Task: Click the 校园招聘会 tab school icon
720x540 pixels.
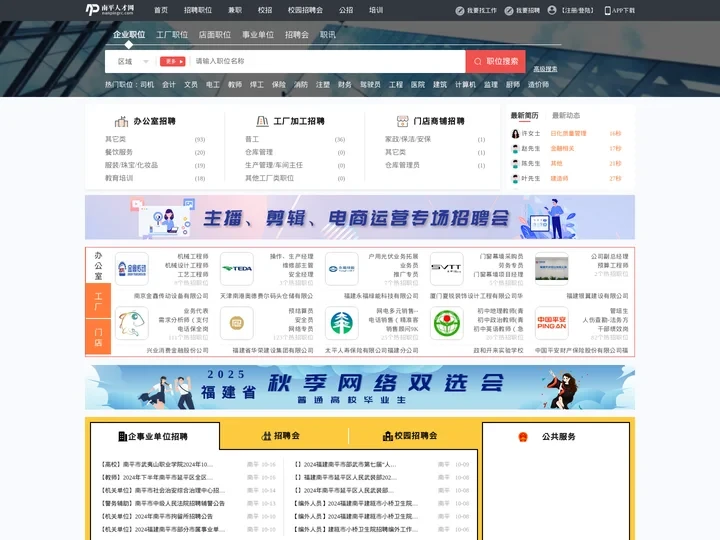Action: coord(388,436)
